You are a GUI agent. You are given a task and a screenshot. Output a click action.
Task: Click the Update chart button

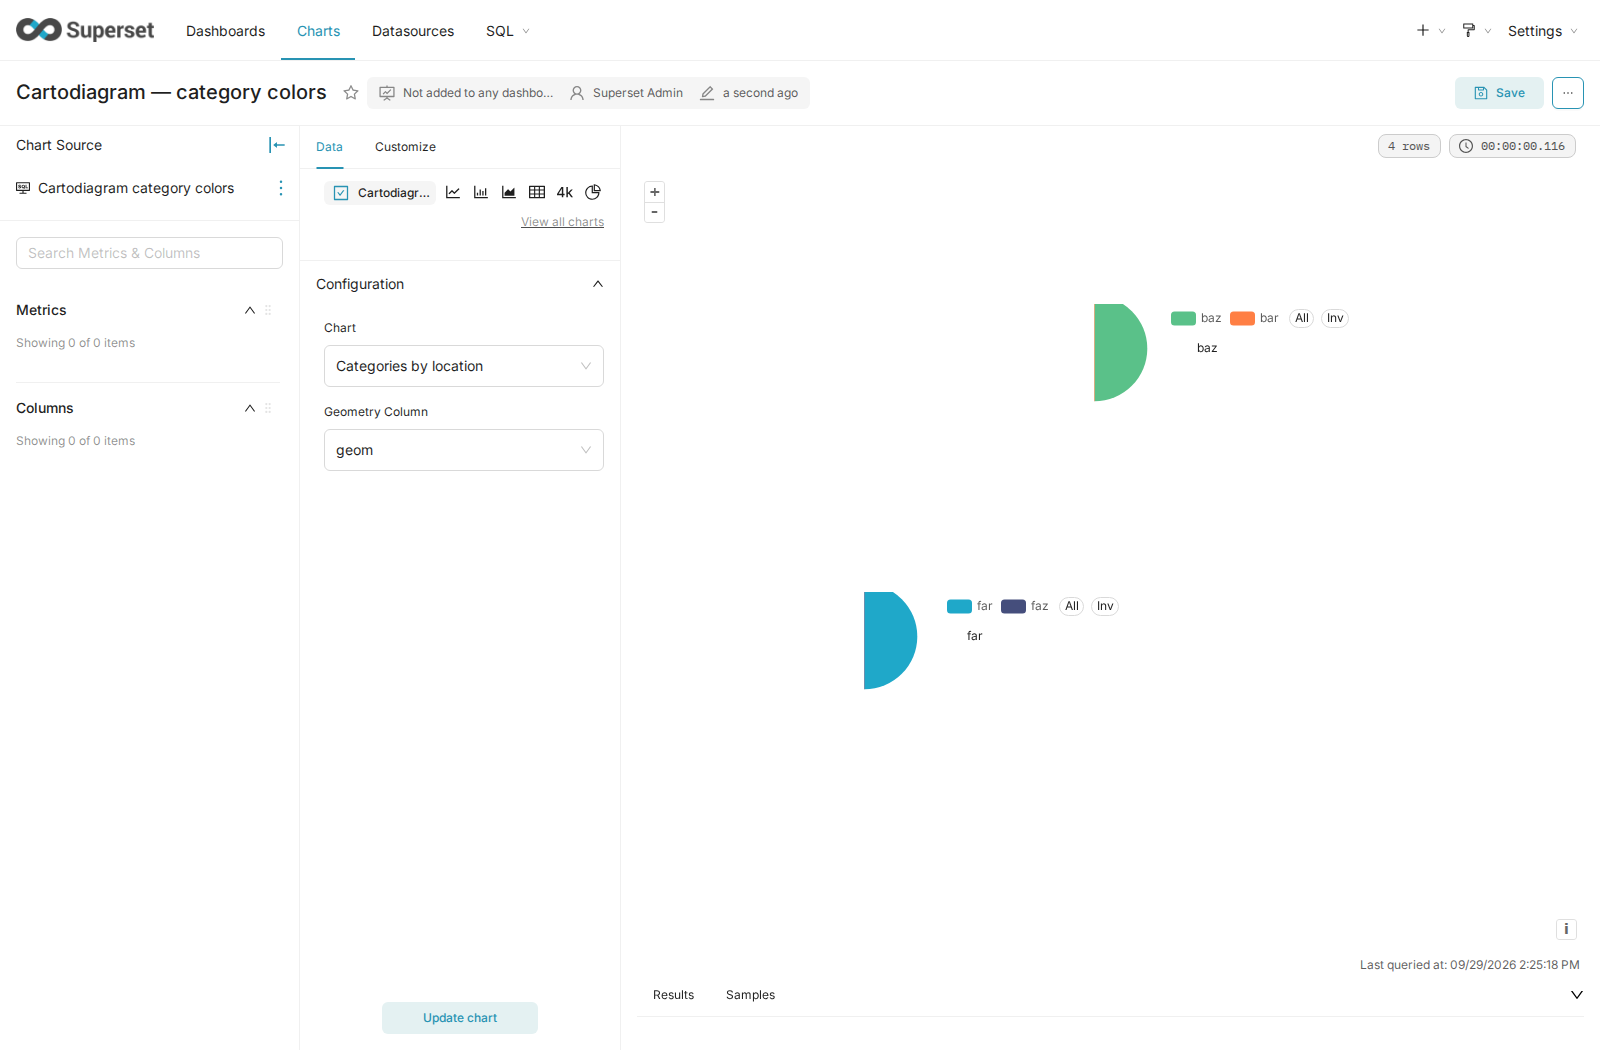coord(460,1018)
